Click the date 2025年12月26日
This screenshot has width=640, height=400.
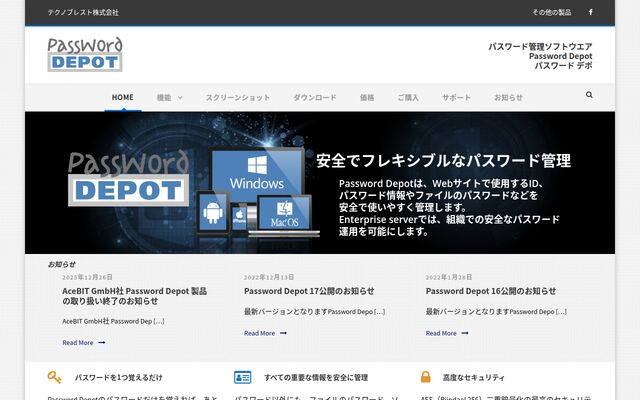(87, 277)
